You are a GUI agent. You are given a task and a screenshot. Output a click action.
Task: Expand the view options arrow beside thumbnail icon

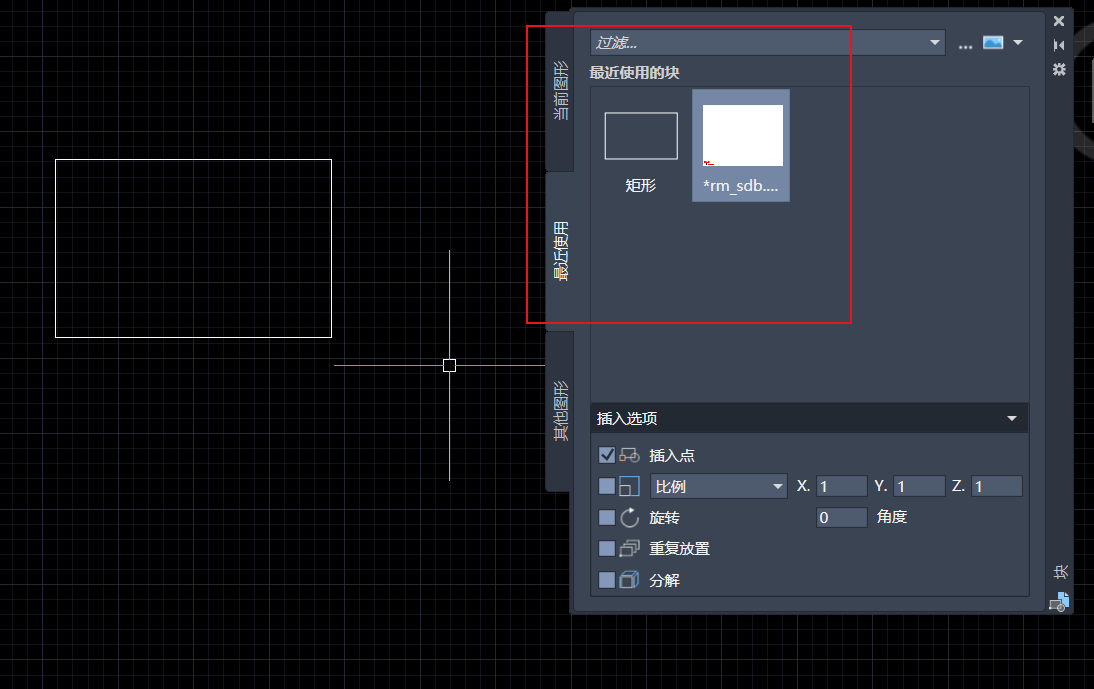(1018, 43)
